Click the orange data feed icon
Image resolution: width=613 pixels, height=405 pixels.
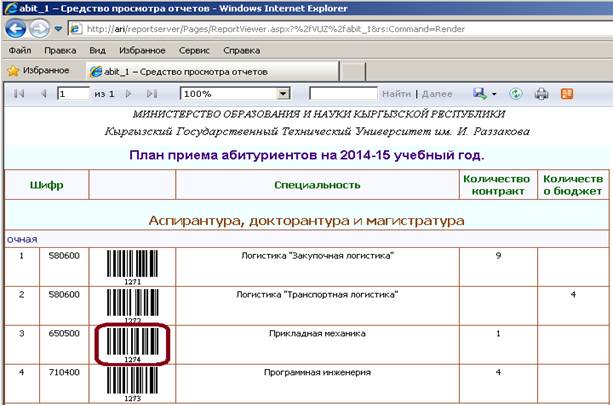click(x=567, y=94)
